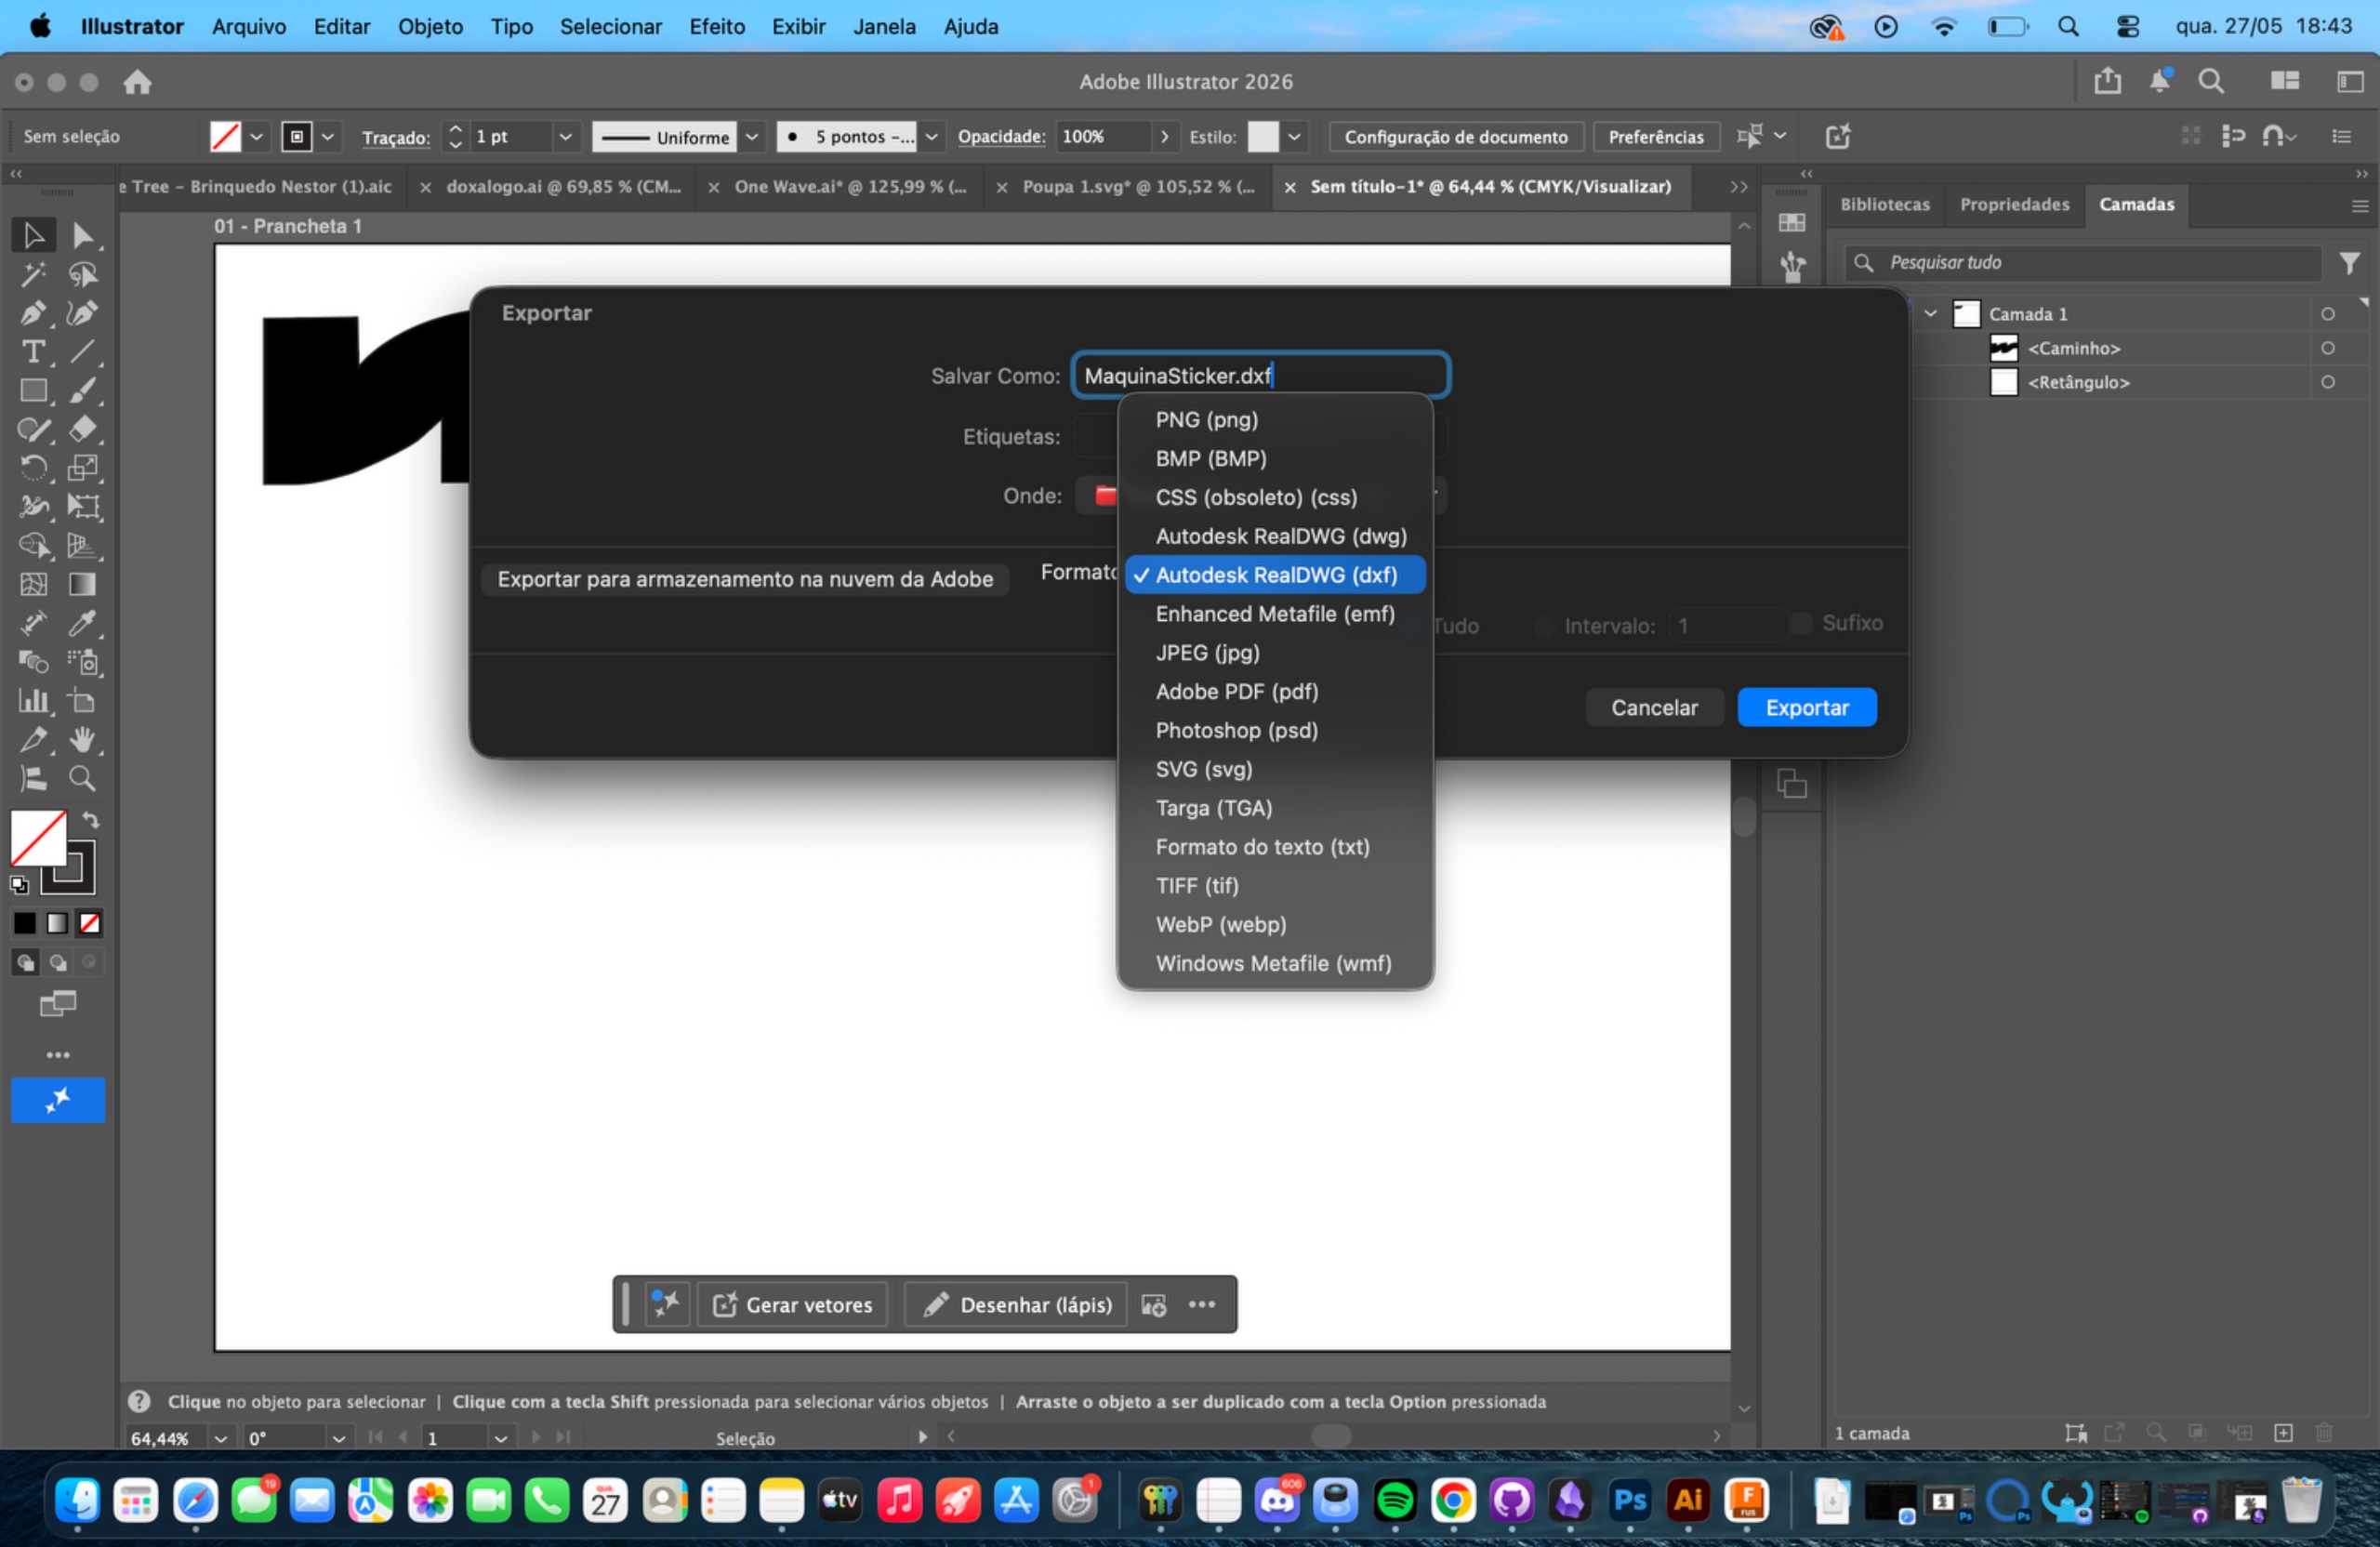Click the Share document icon

pos(2107,81)
